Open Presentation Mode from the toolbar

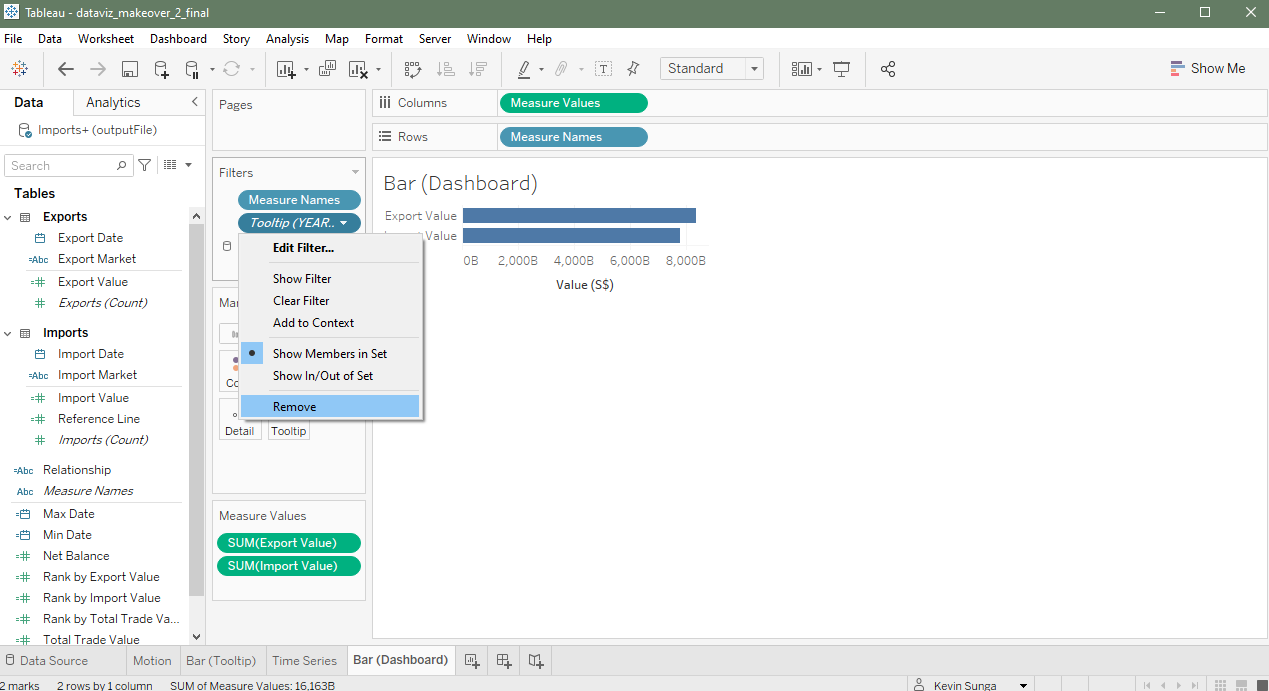point(842,69)
